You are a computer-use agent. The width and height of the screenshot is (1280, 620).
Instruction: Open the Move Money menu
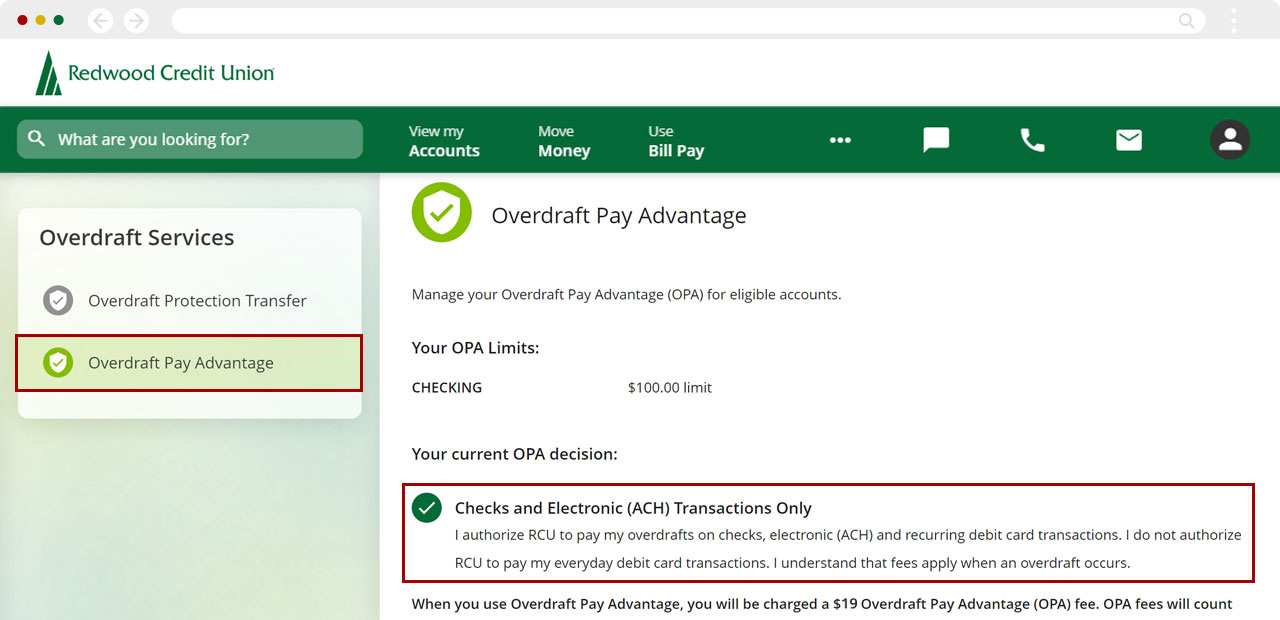click(564, 141)
